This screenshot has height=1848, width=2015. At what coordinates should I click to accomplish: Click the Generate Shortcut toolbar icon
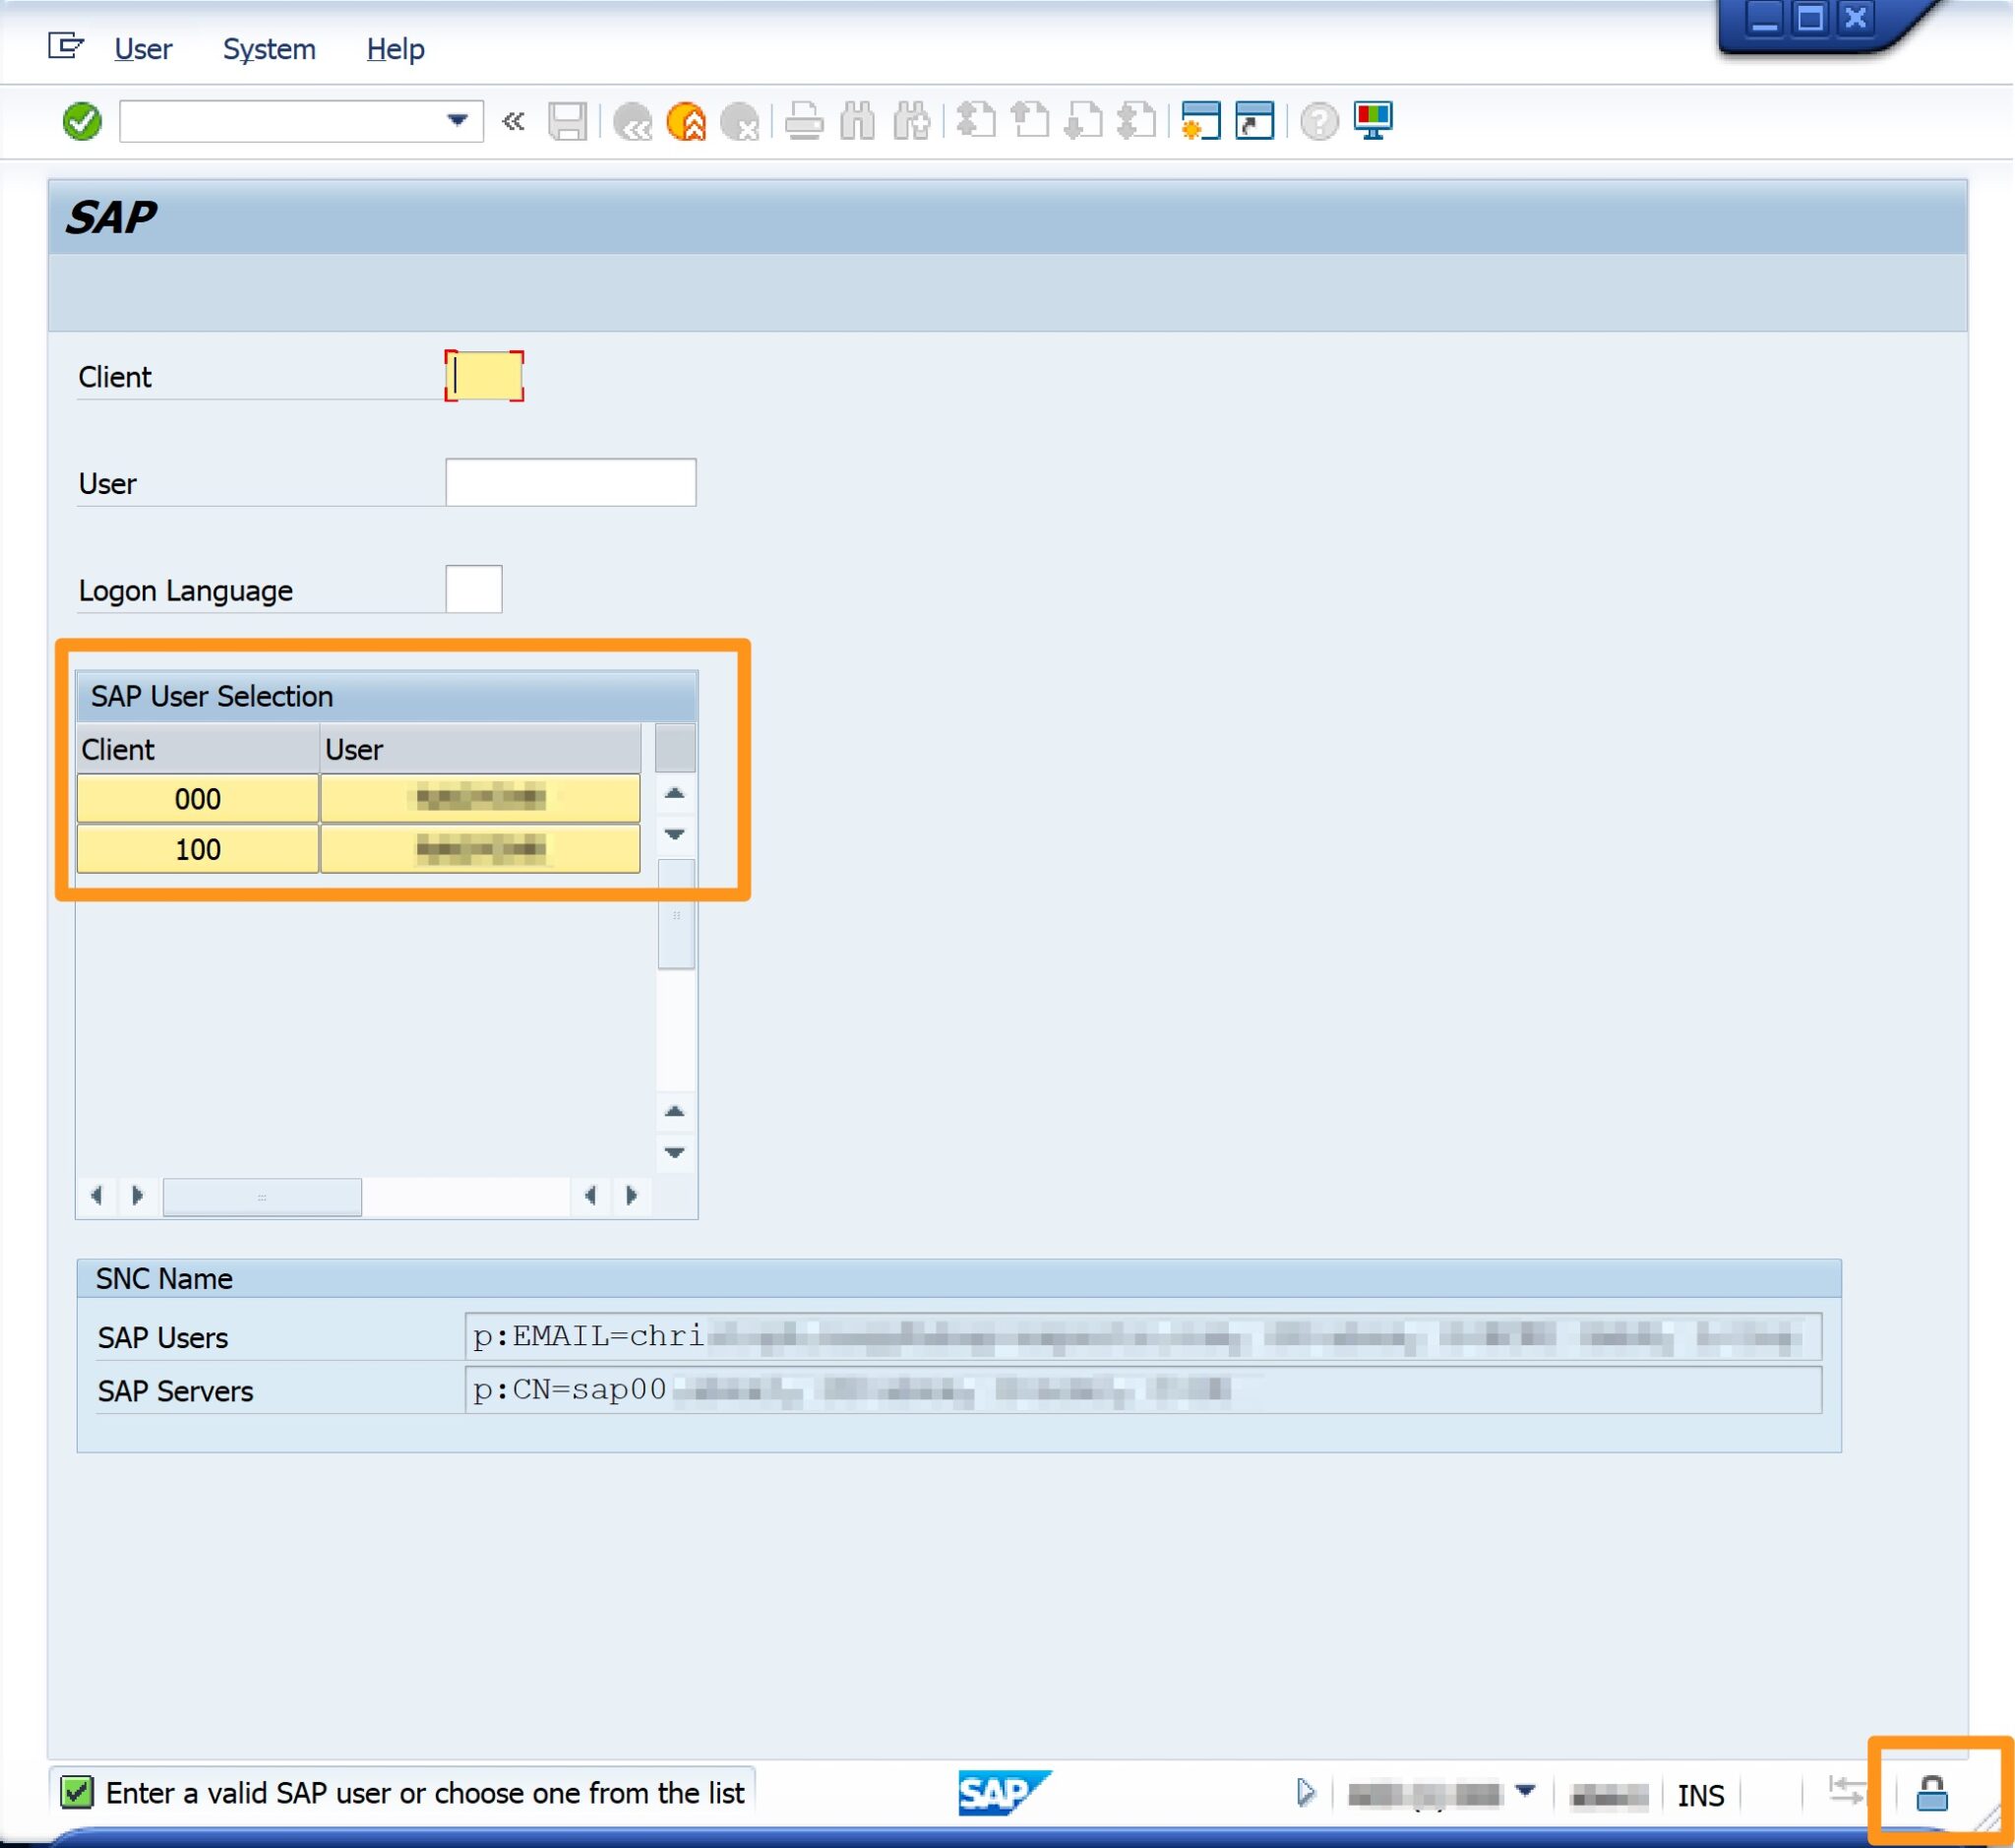[1255, 122]
